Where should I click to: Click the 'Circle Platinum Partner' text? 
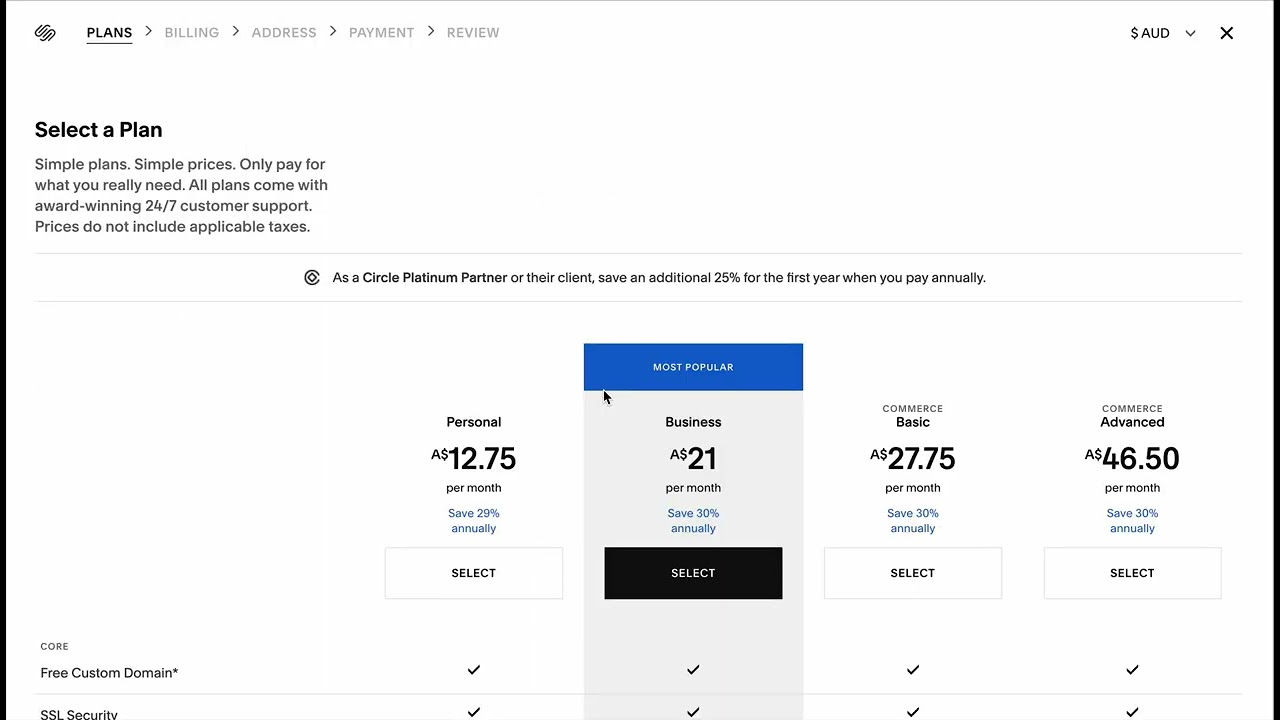point(435,278)
